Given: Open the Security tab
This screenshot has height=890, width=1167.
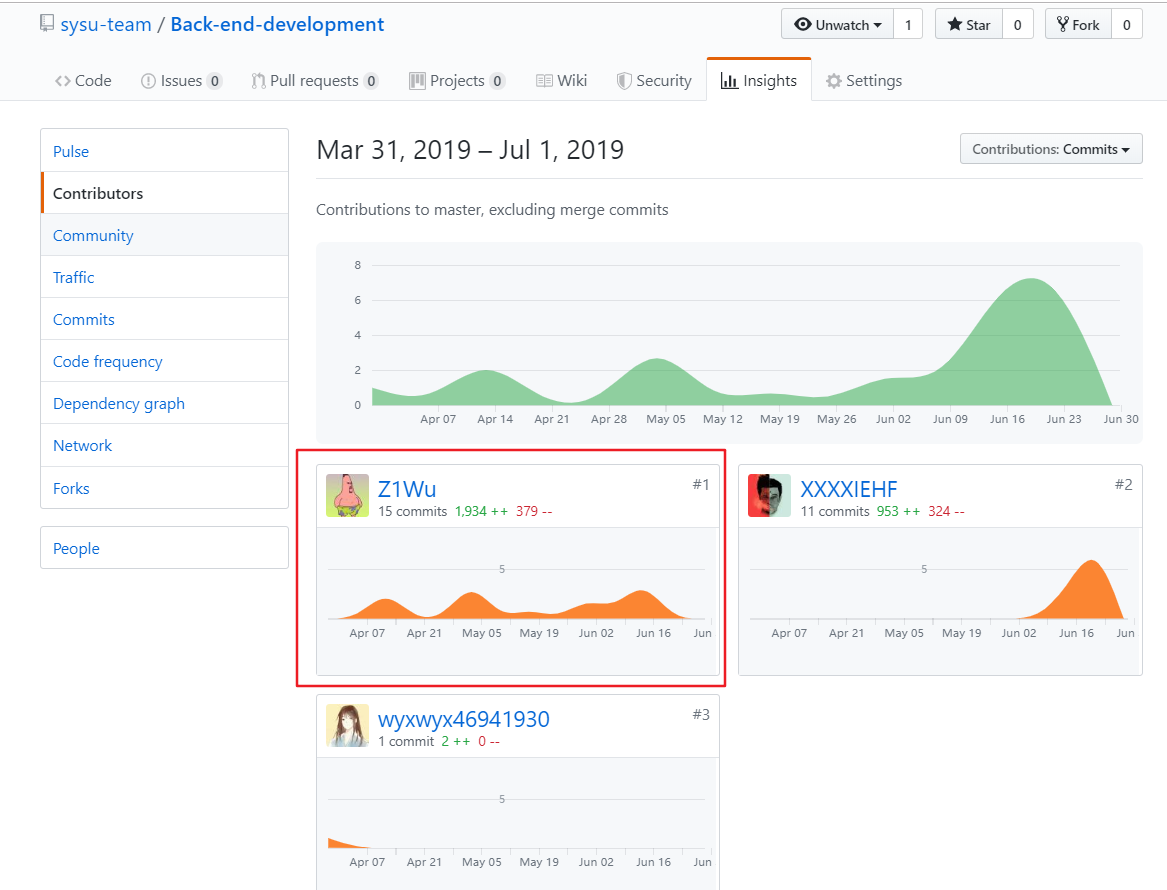Looking at the screenshot, I should (654, 81).
